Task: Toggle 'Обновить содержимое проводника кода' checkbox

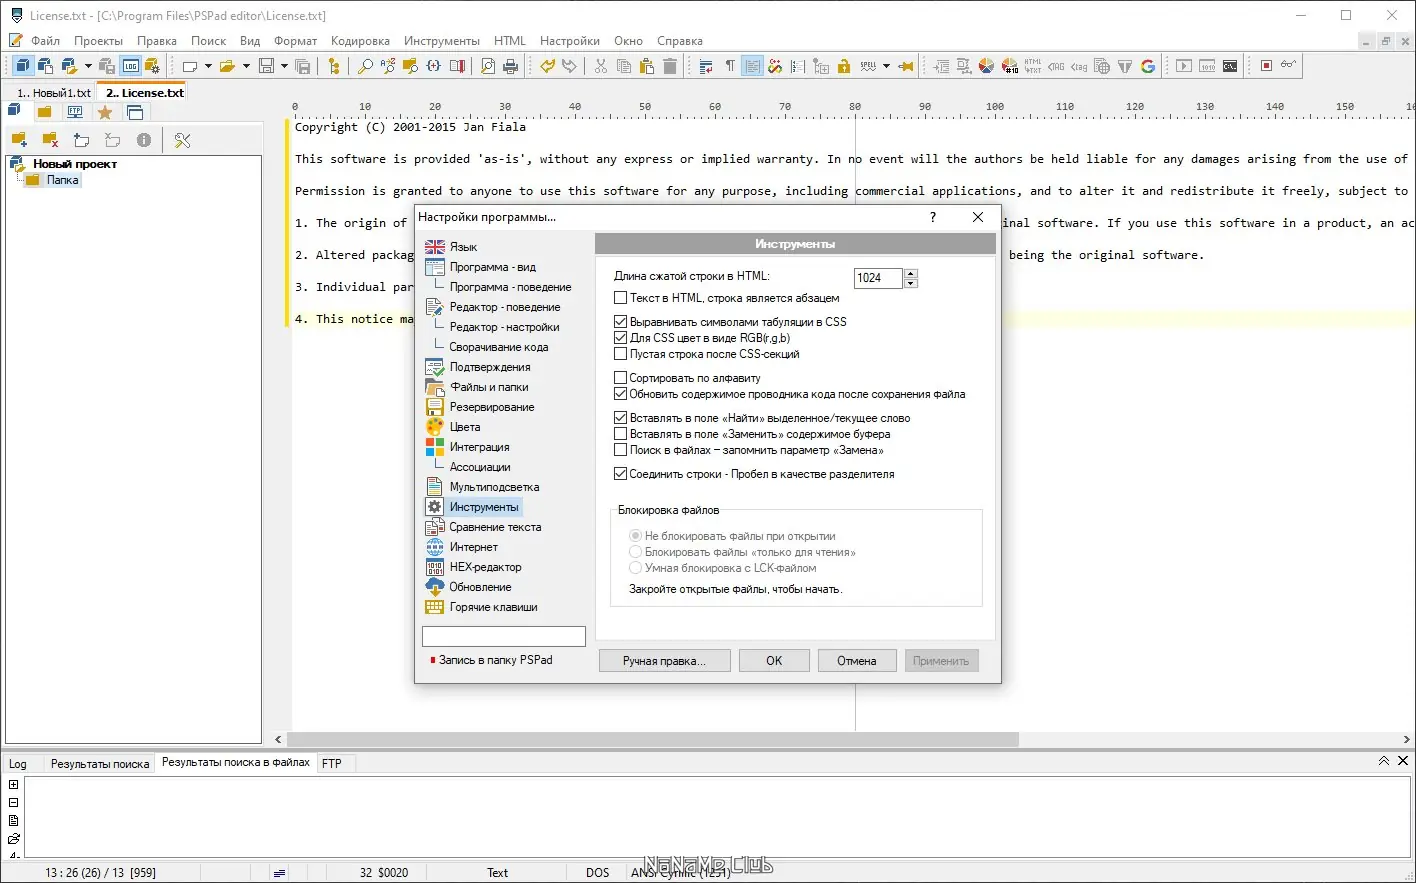Action: pyautogui.click(x=621, y=394)
